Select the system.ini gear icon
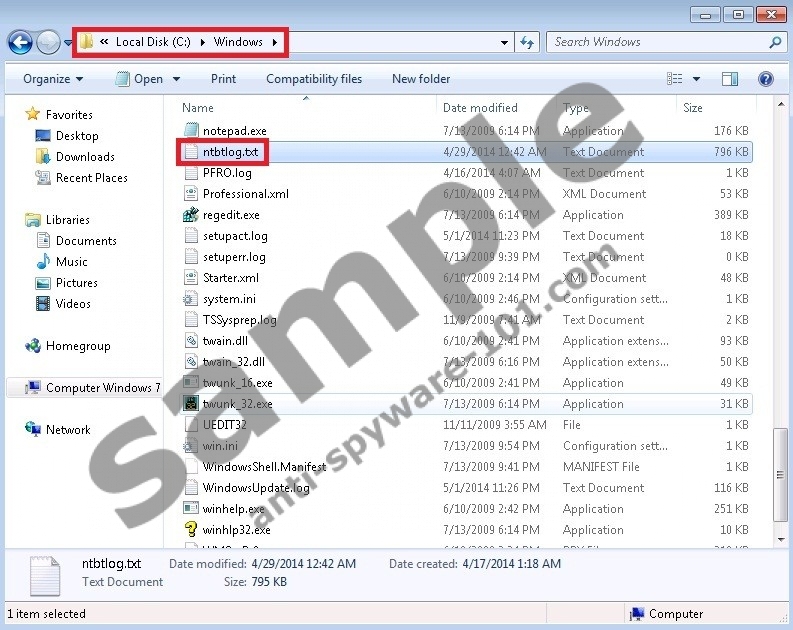Image resolution: width=793 pixels, height=630 pixels. point(191,299)
